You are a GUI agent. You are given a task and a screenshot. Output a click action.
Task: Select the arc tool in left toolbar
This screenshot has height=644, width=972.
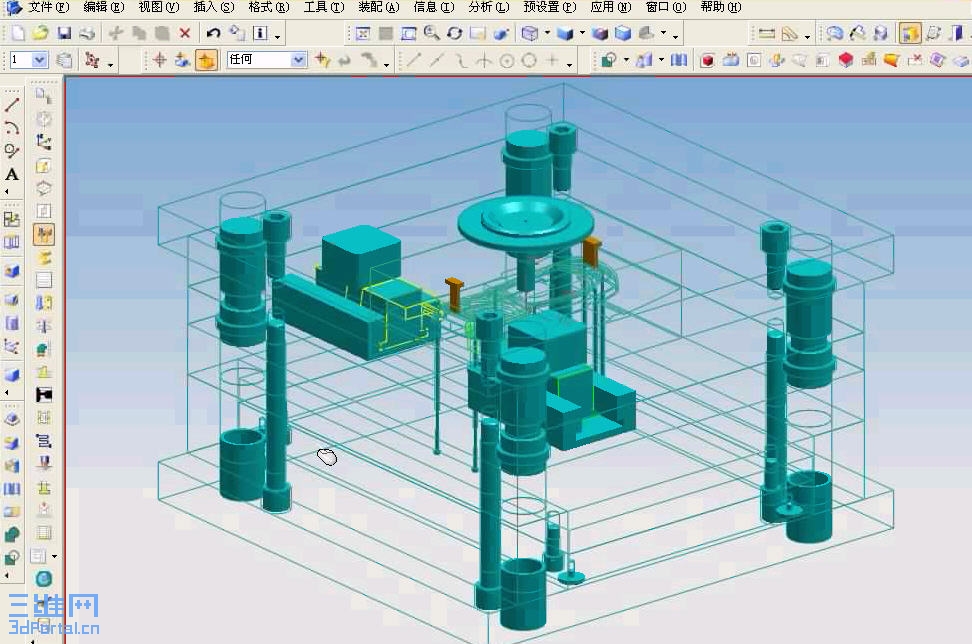tap(12, 128)
